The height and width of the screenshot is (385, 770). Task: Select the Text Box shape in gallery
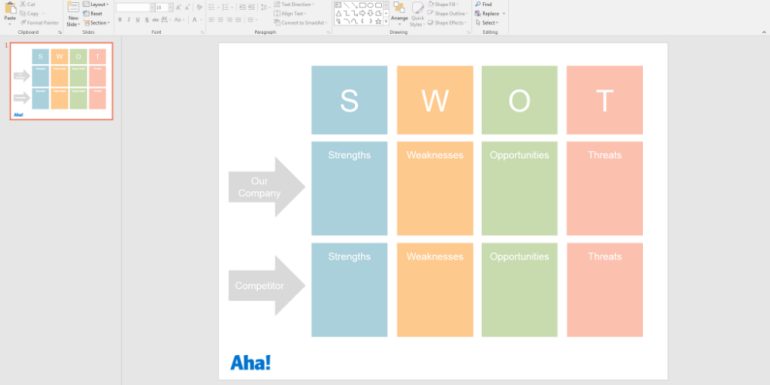point(338,5)
